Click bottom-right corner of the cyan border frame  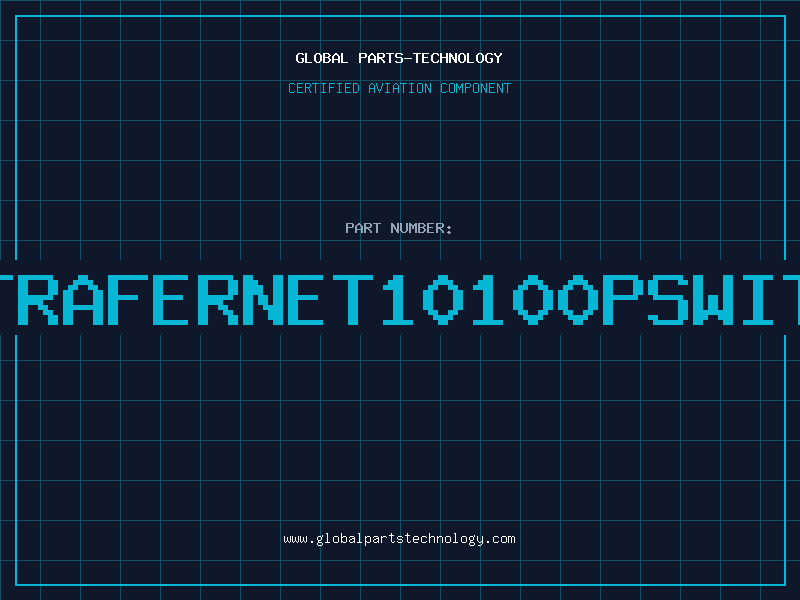pyautogui.click(x=784, y=584)
